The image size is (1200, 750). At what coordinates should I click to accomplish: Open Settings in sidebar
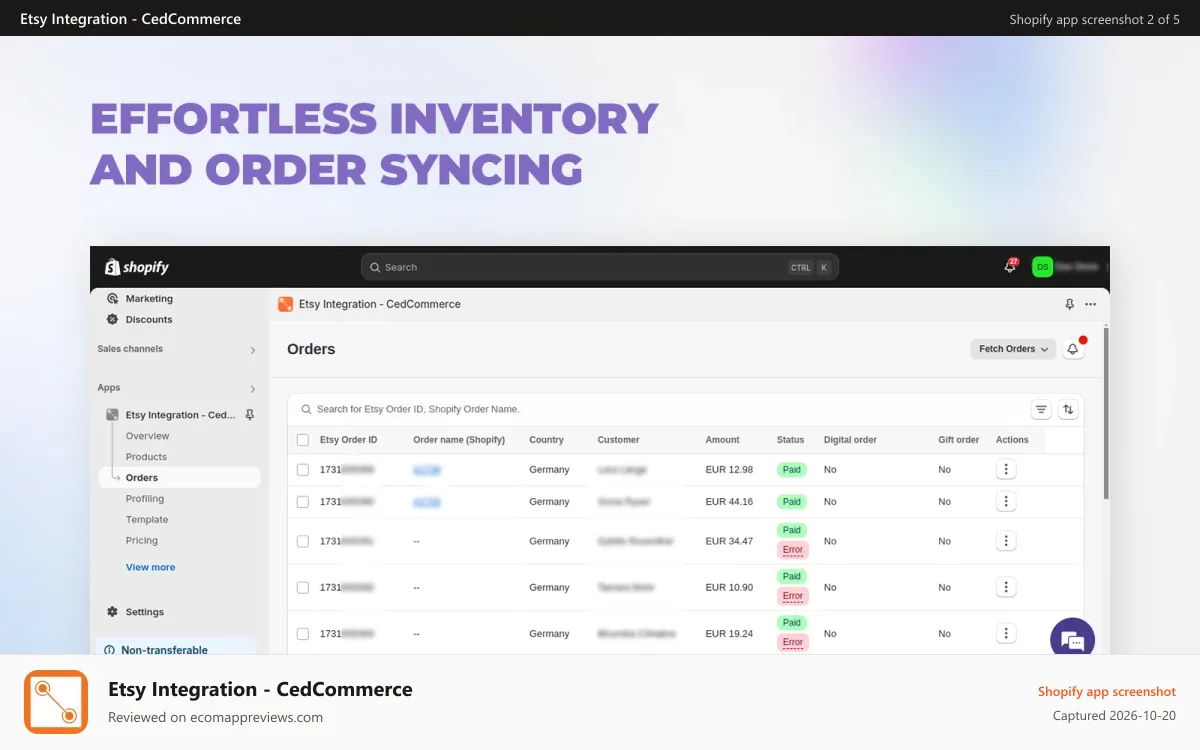(x=145, y=612)
